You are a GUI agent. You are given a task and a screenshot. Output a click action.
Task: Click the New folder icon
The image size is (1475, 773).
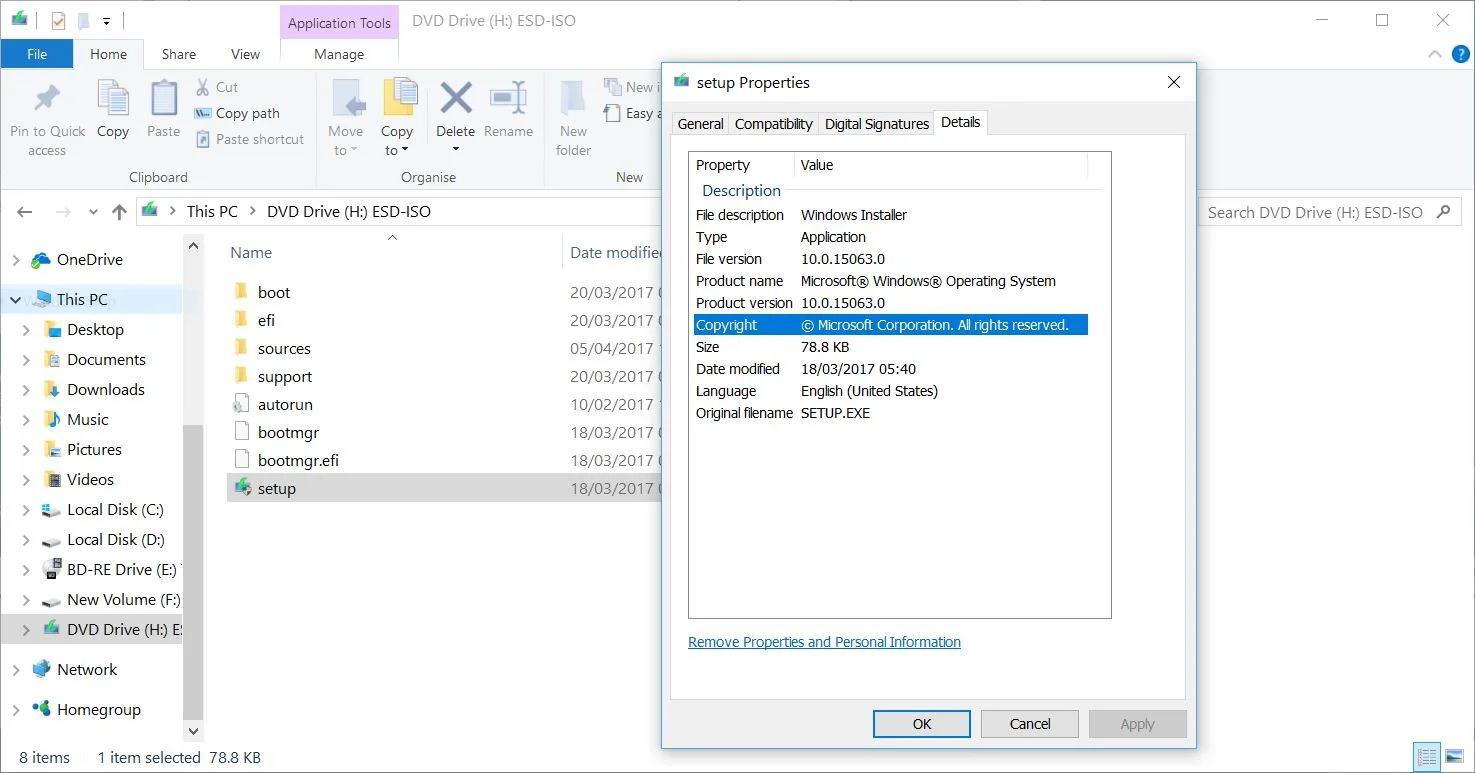pos(573,99)
